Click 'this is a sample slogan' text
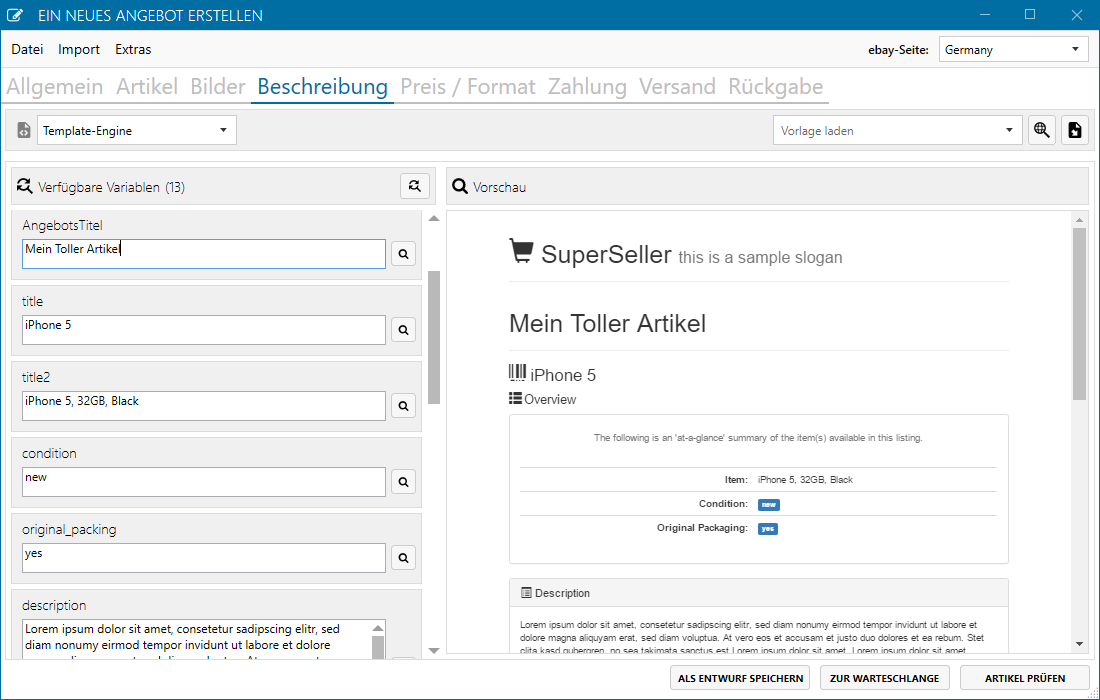 [x=760, y=257]
